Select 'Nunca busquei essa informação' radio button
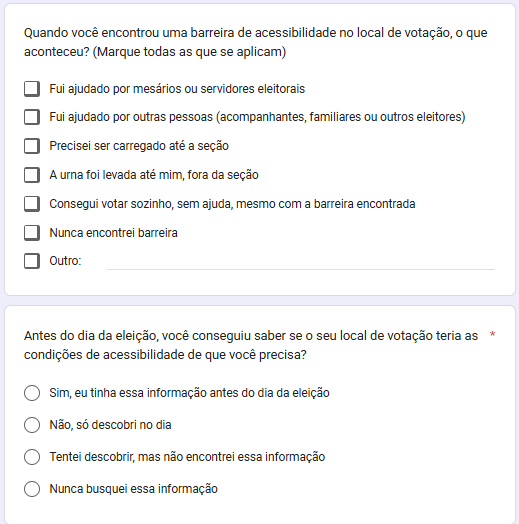Image resolution: width=519 pixels, height=524 pixels. pyautogui.click(x=32, y=489)
